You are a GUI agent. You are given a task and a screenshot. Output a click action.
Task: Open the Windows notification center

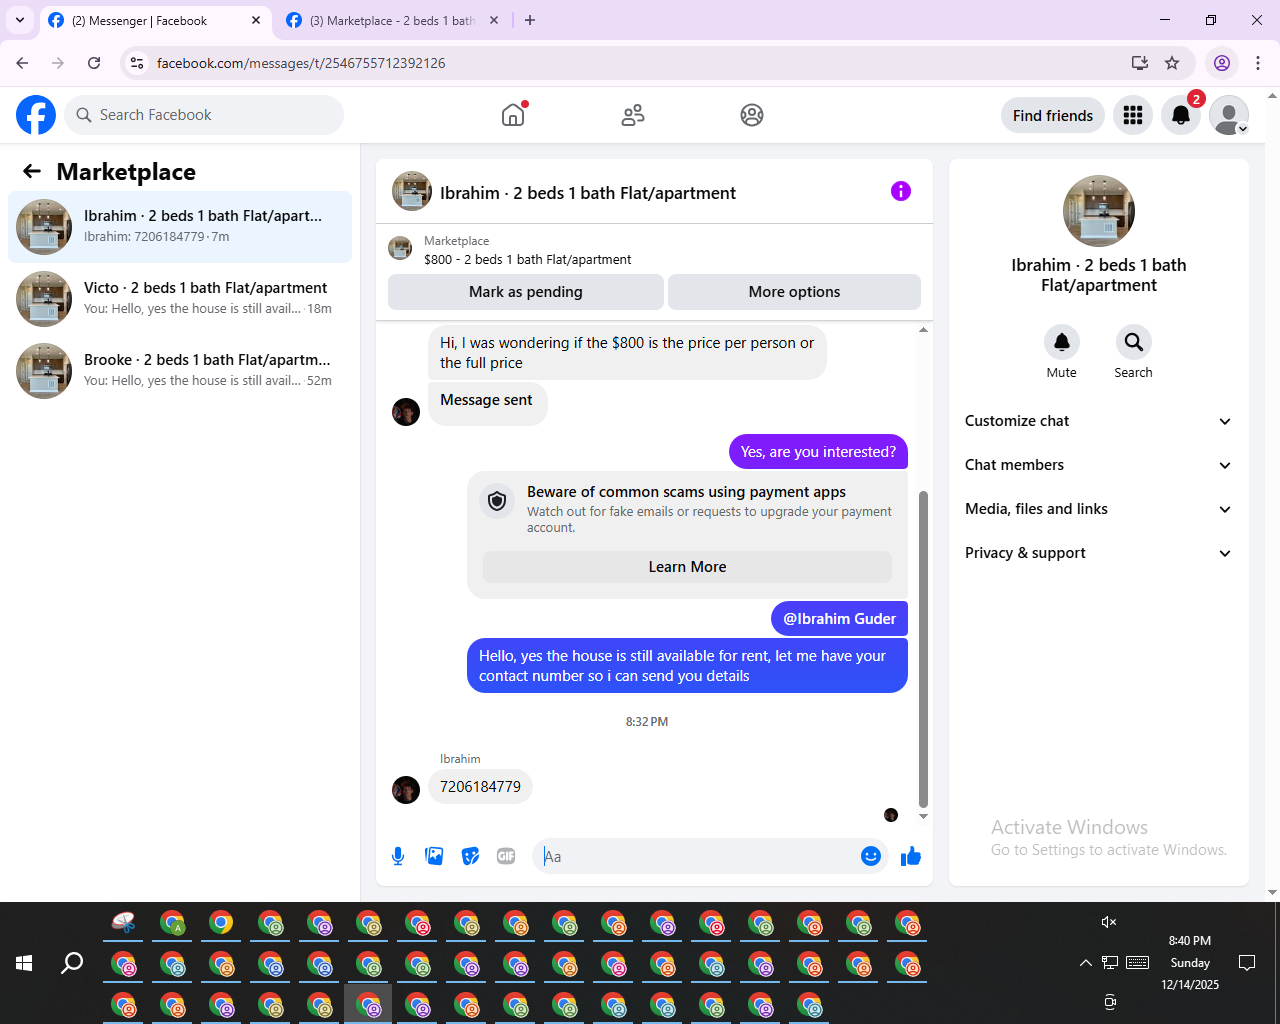tap(1247, 963)
